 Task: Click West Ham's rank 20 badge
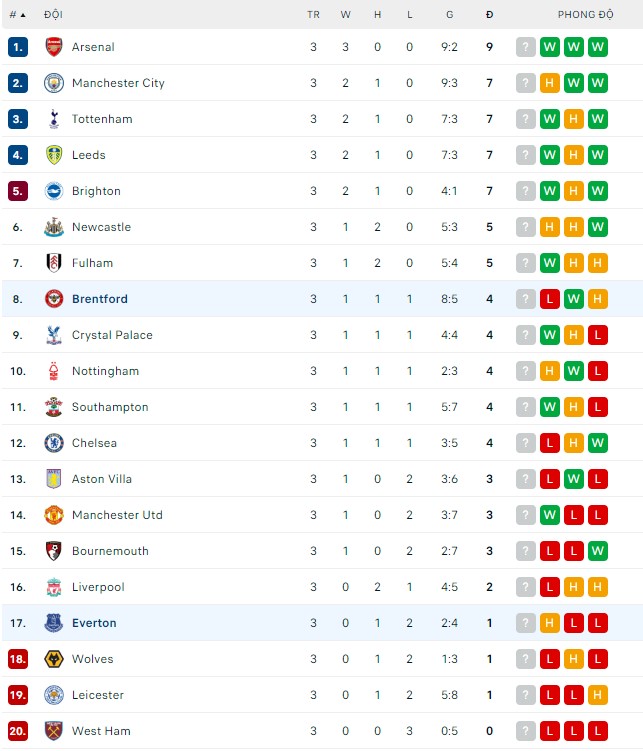(17, 731)
